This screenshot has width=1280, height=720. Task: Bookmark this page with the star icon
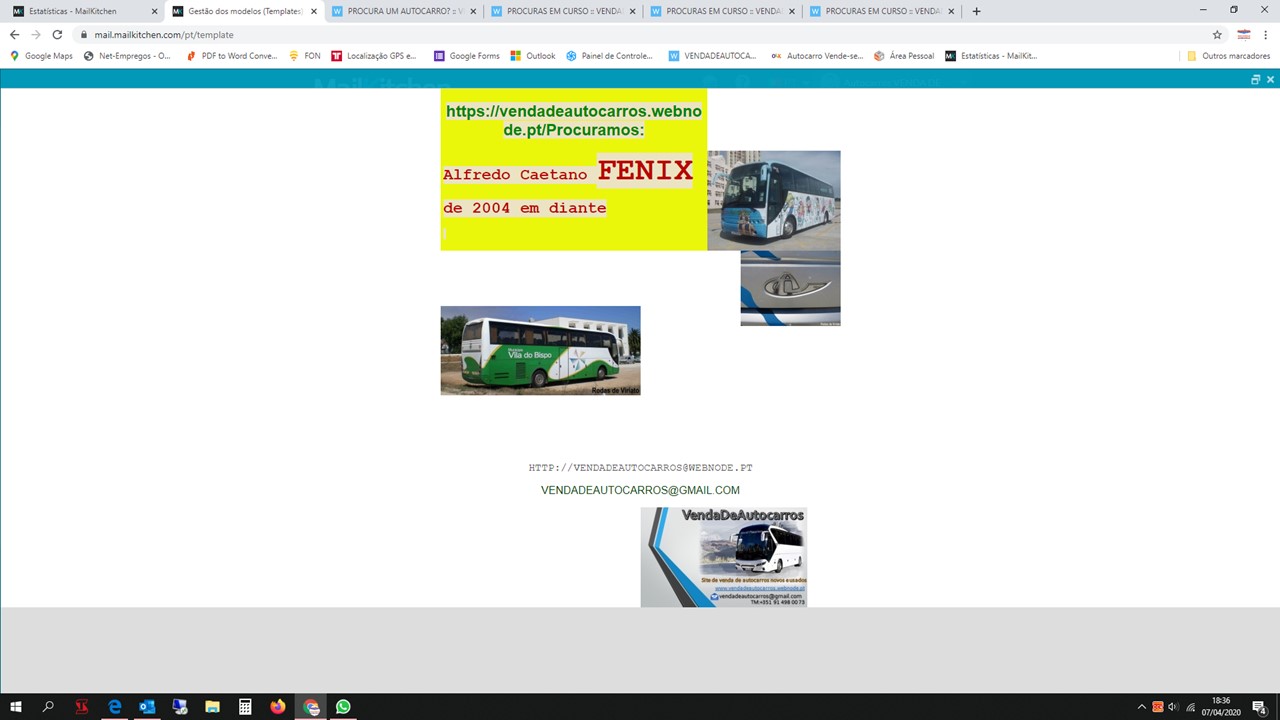[x=1217, y=35]
